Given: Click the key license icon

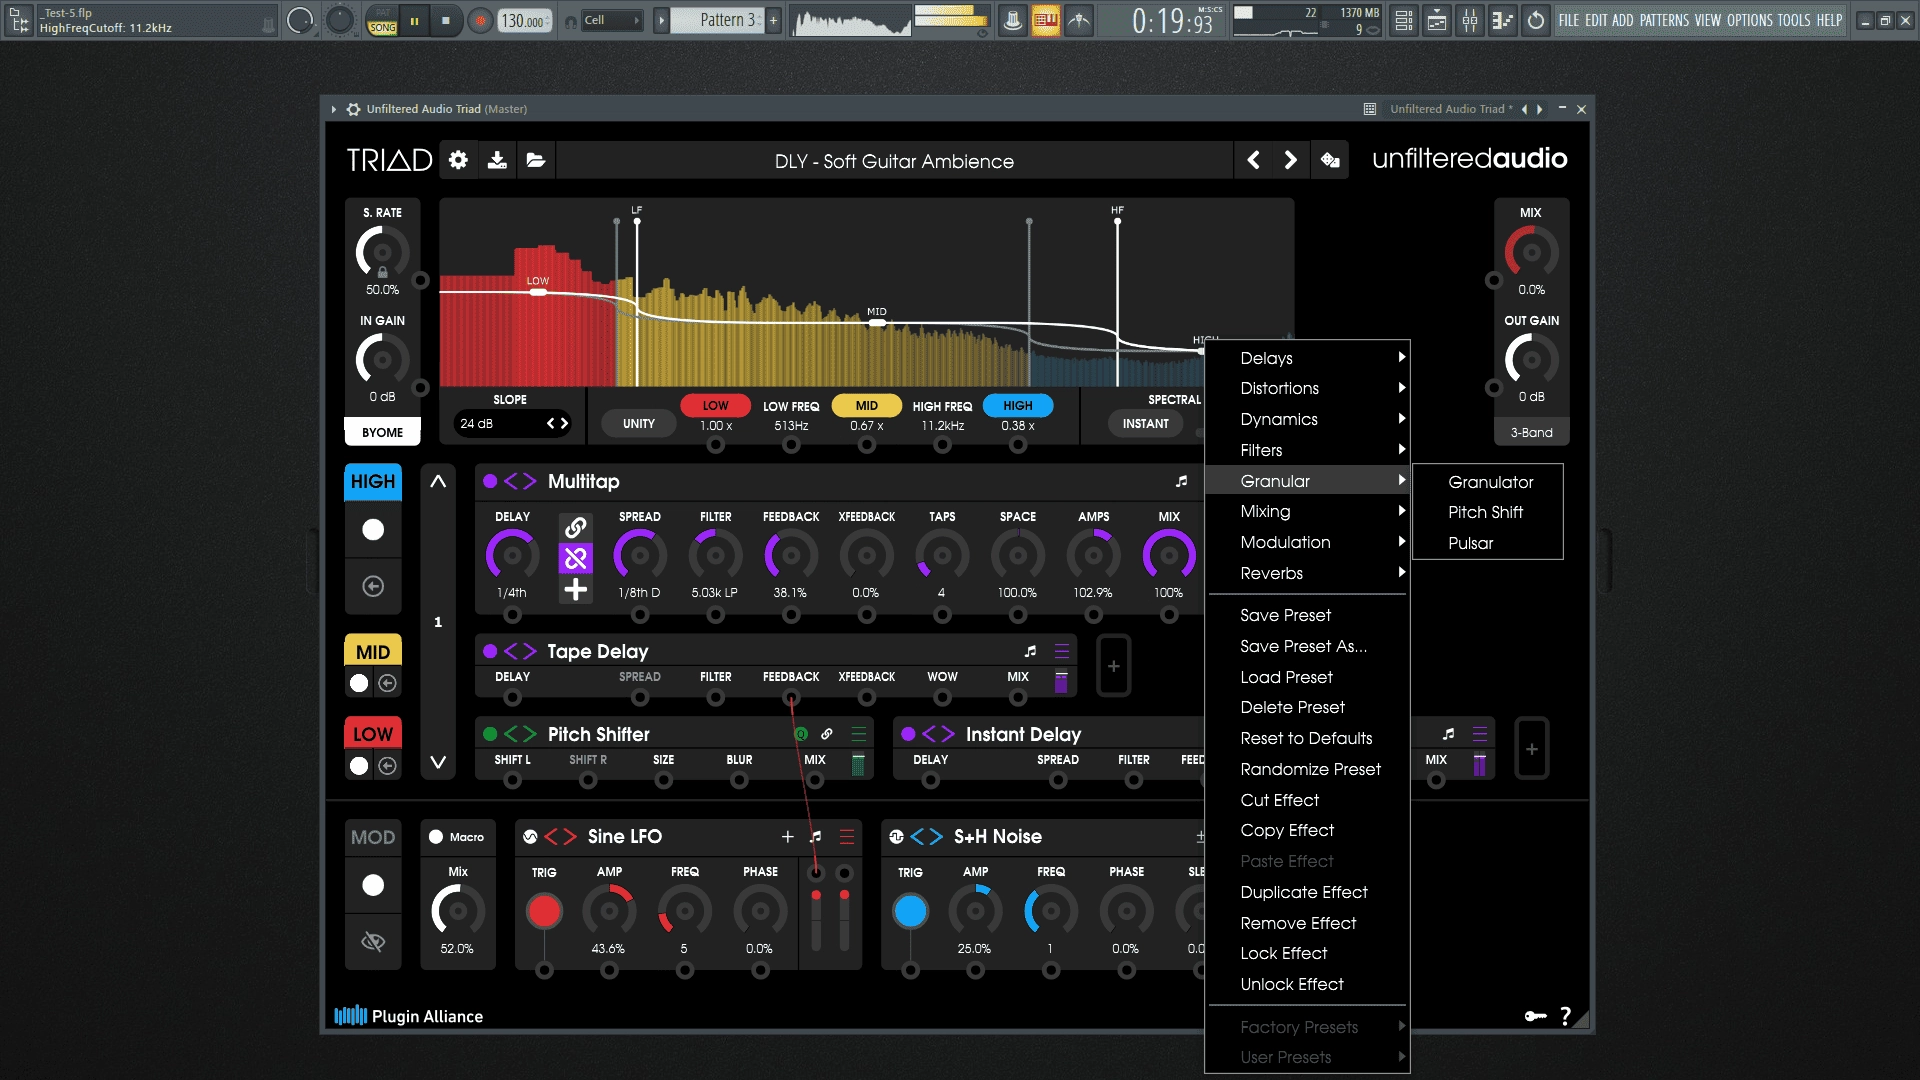Looking at the screenshot, I should point(1535,1016).
